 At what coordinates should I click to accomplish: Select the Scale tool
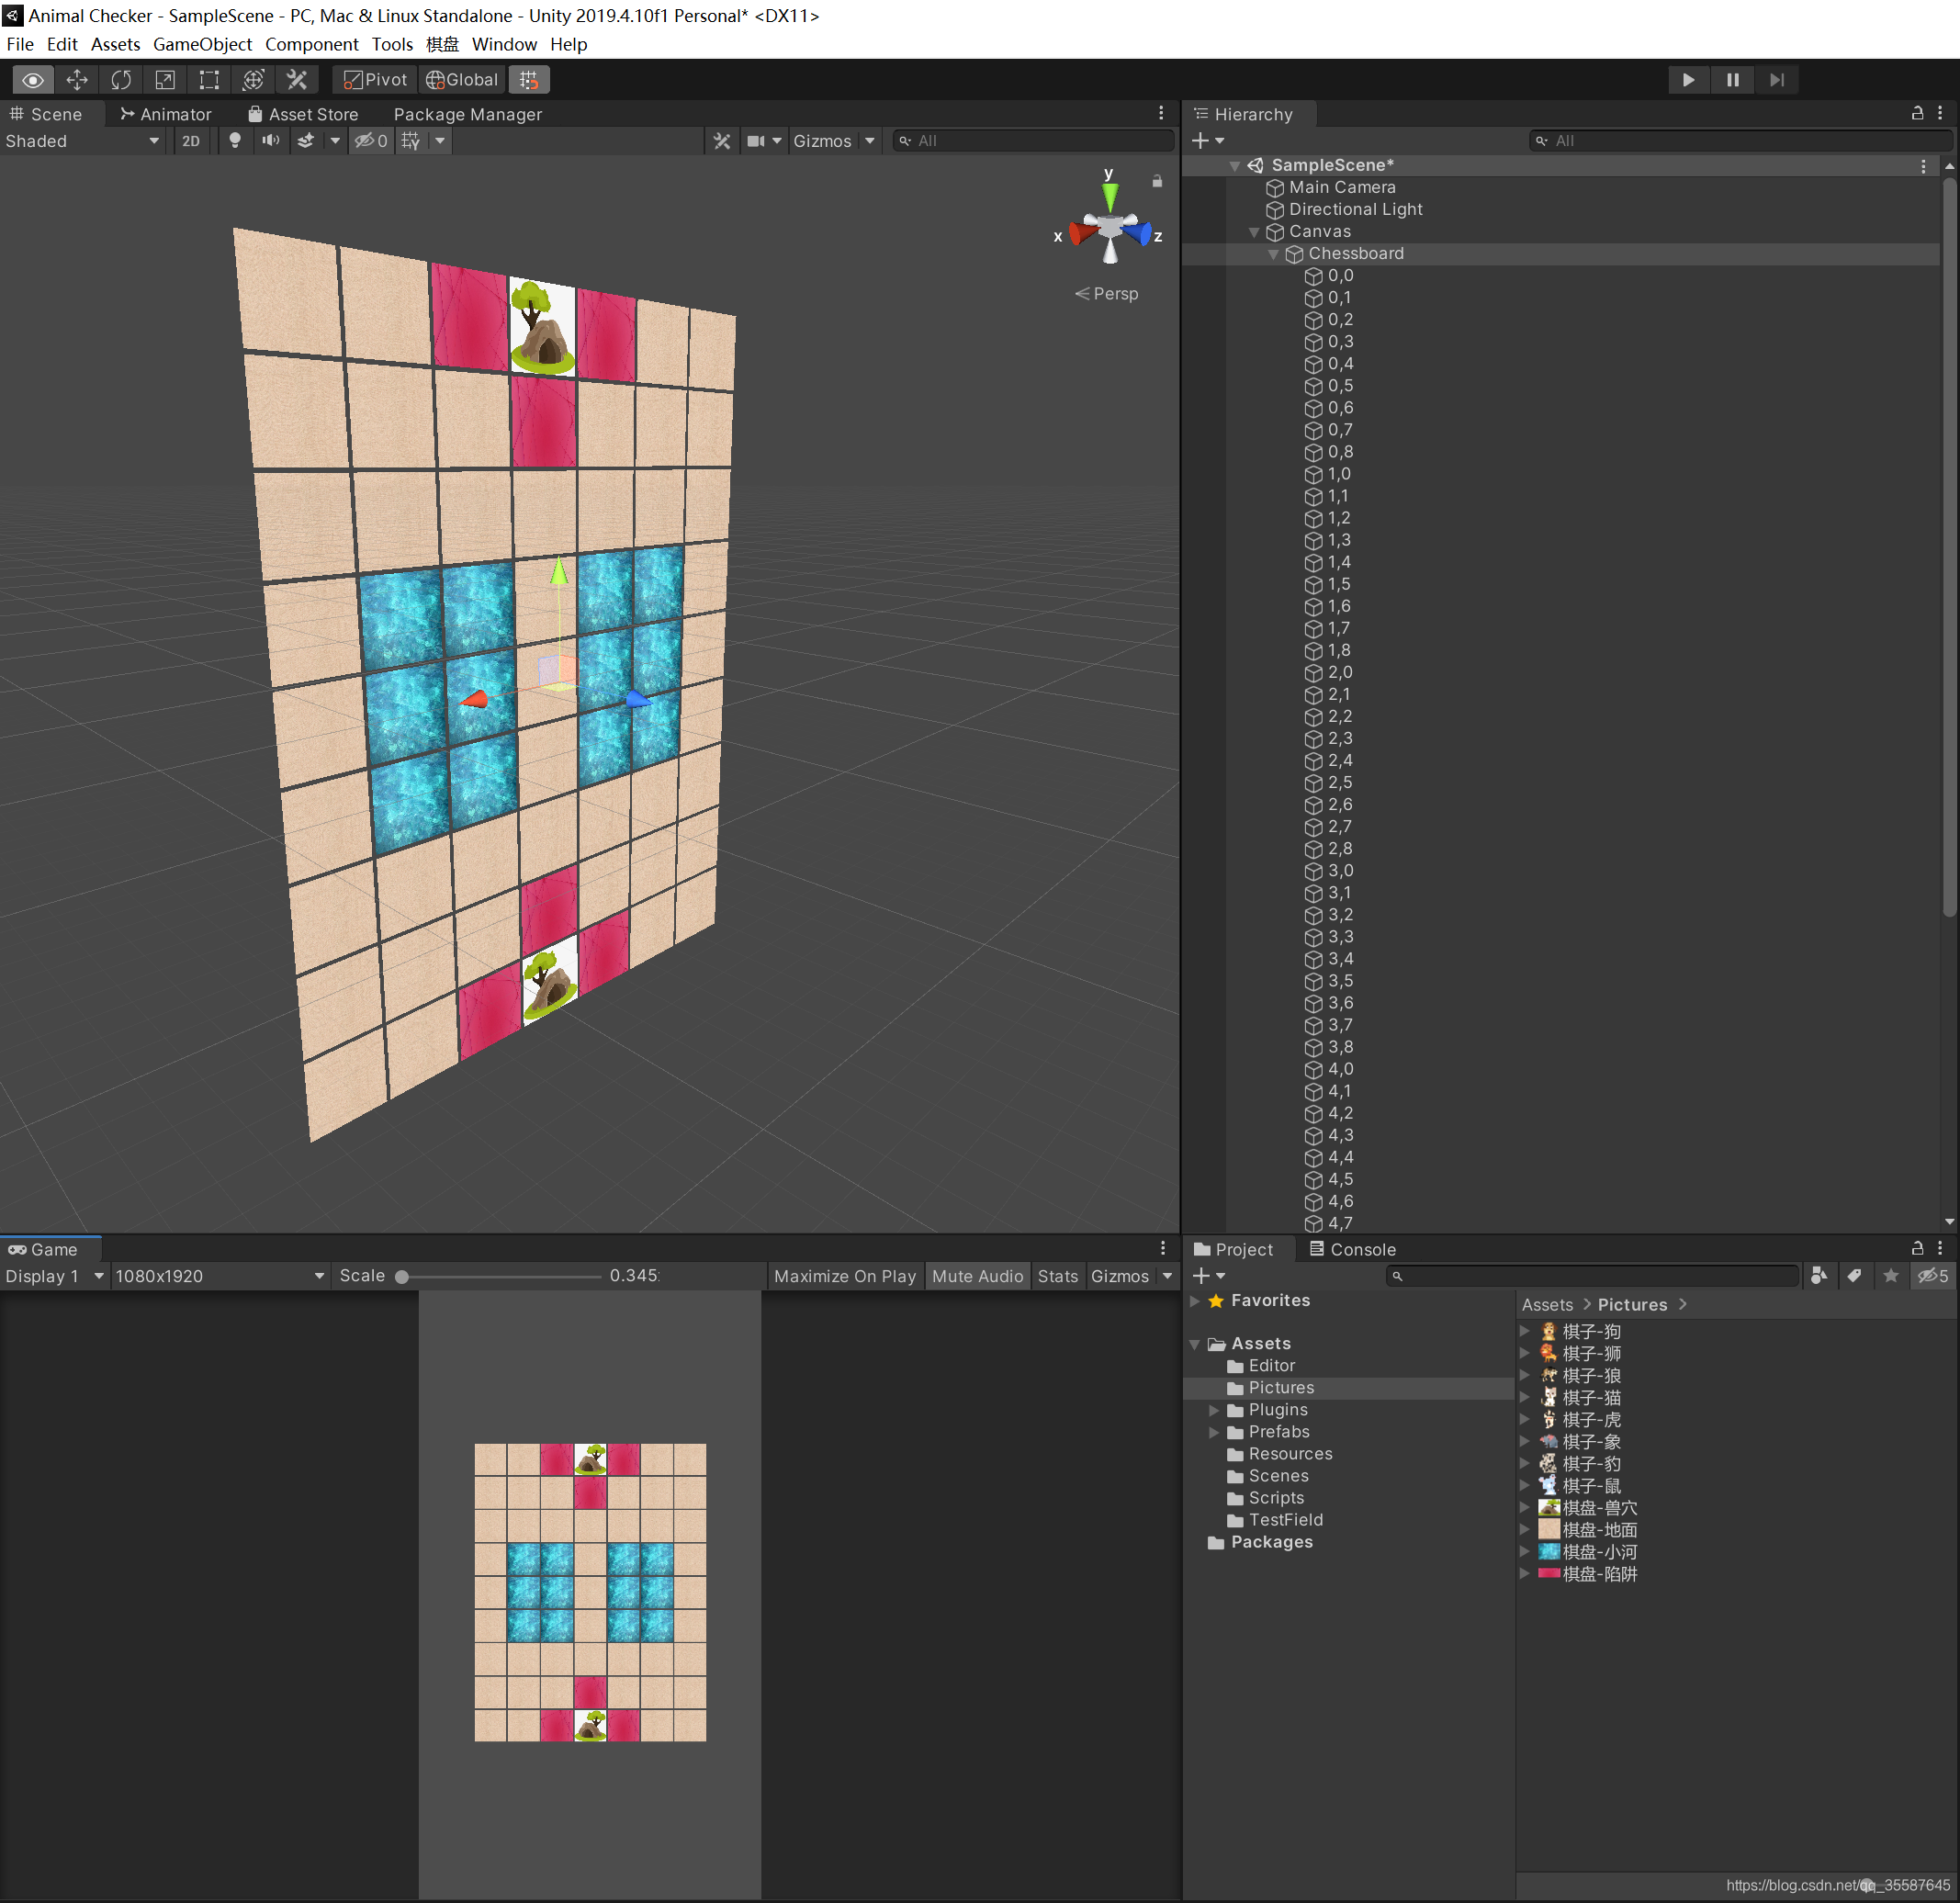click(165, 80)
